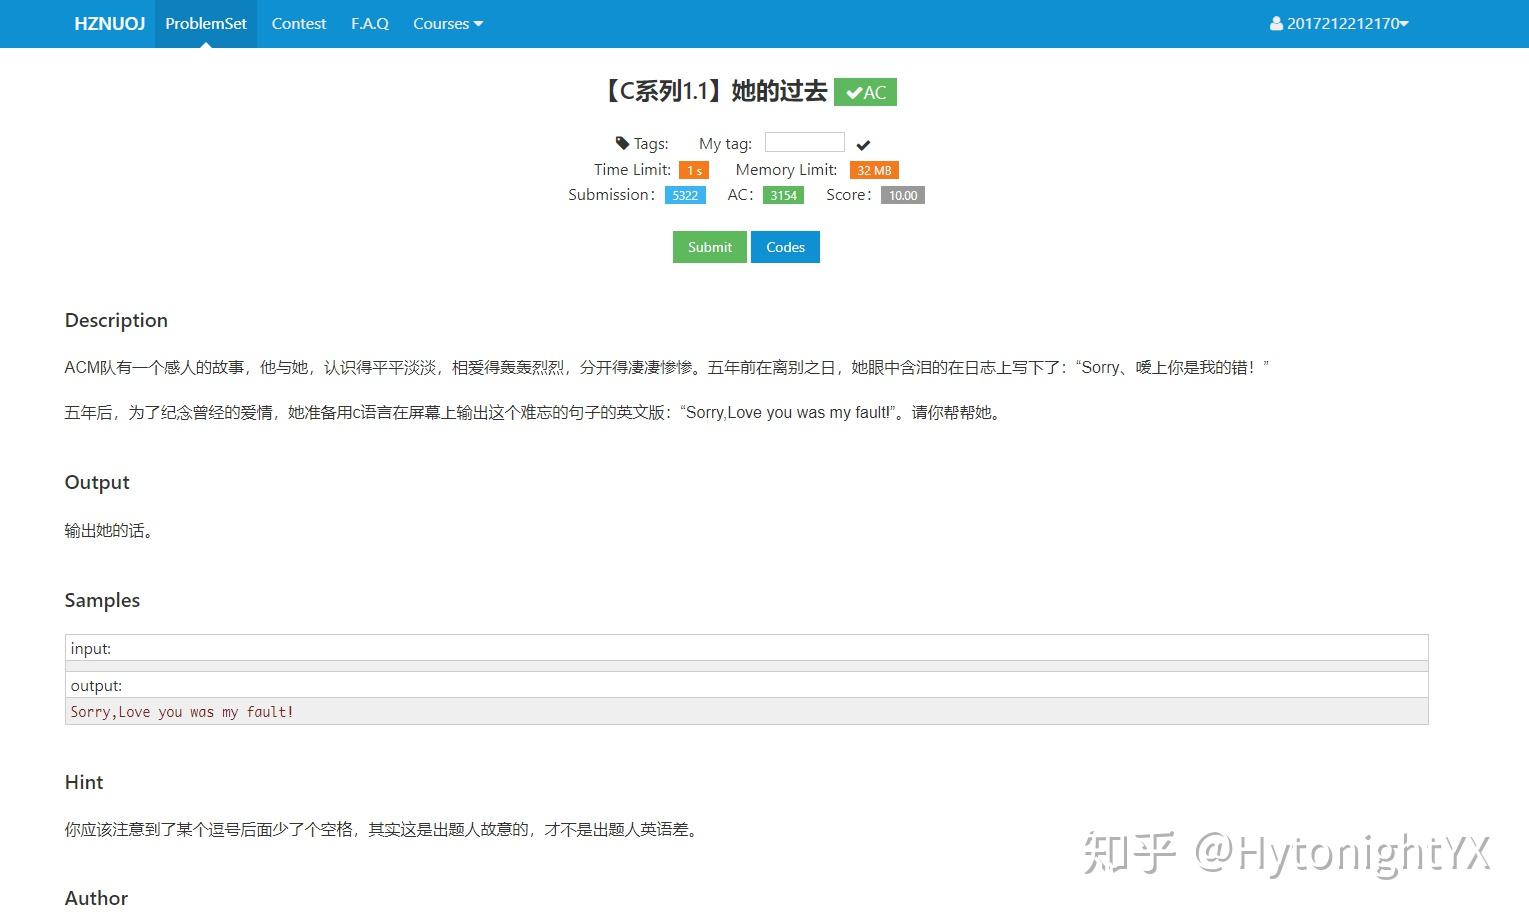Click the '5322' Submission count badge
1529x923 pixels.
tap(684, 195)
